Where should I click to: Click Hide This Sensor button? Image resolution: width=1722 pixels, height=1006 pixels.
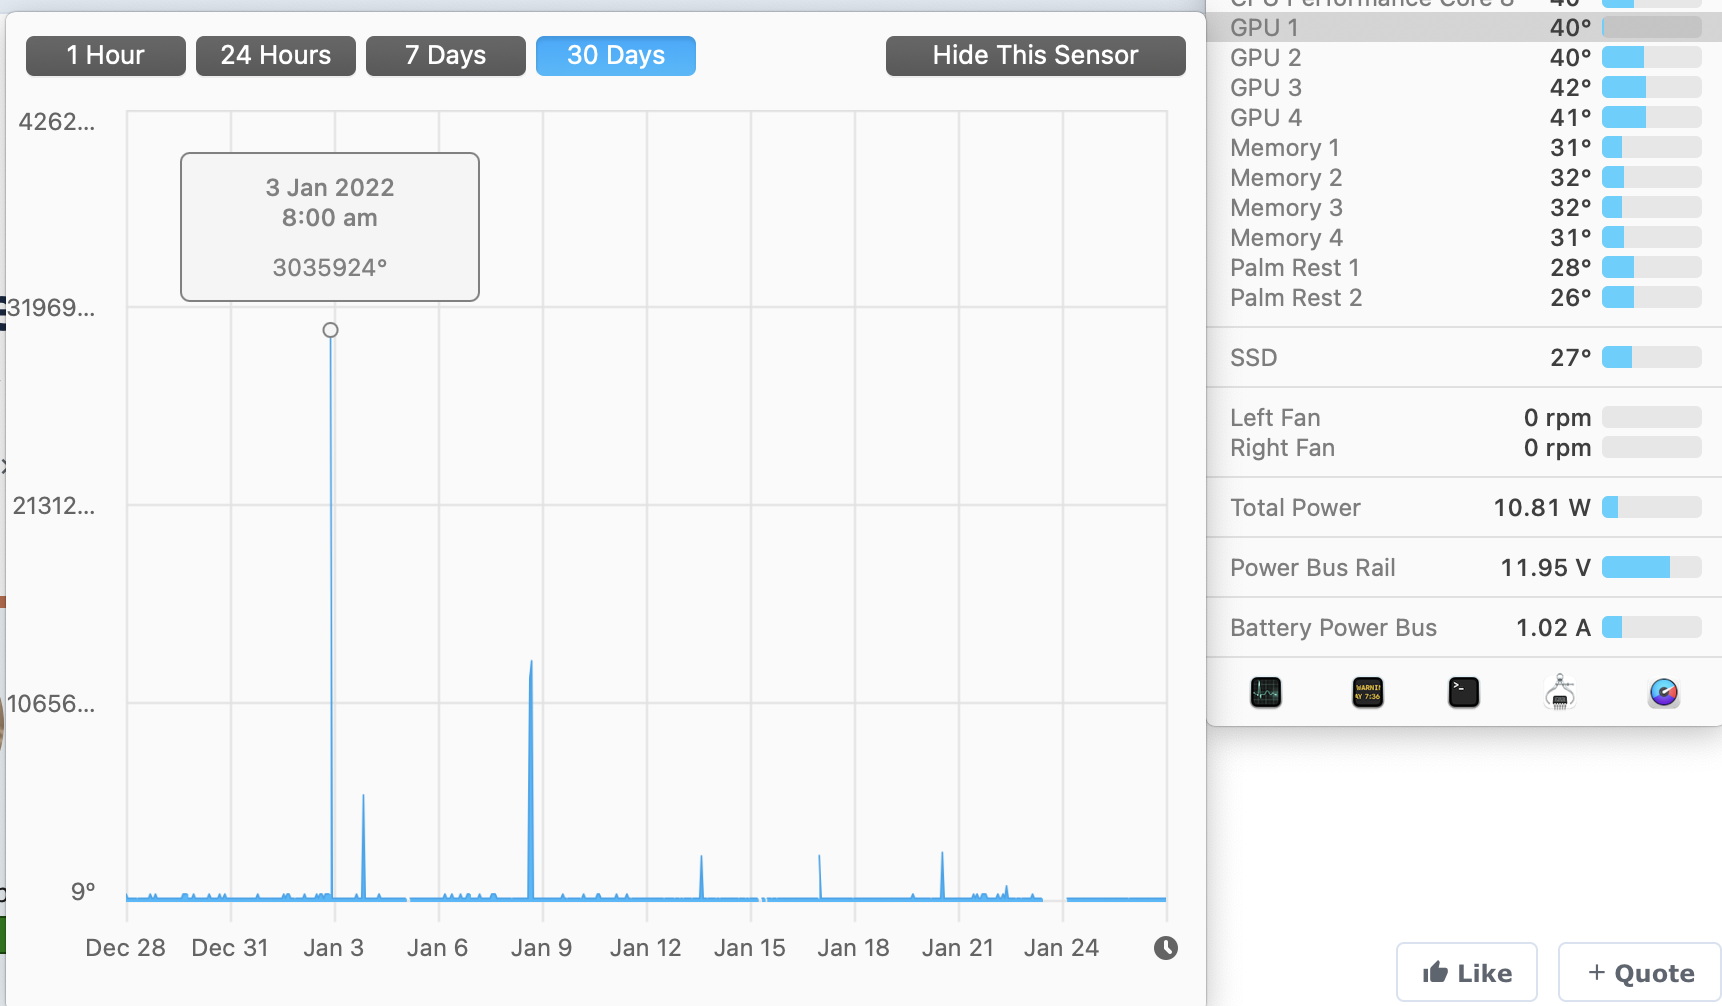pyautogui.click(x=1036, y=55)
